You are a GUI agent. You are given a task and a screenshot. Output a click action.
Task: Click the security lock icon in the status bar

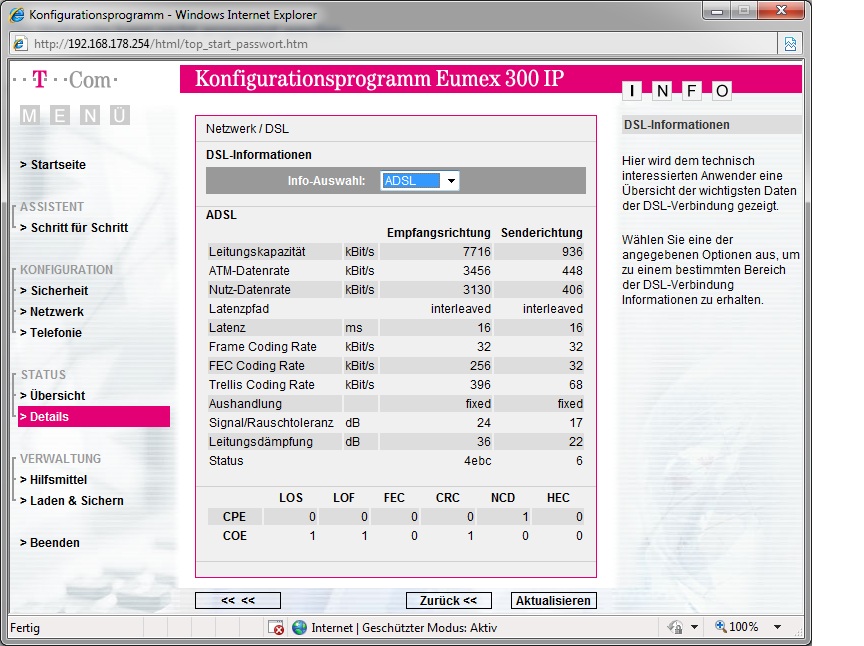676,627
